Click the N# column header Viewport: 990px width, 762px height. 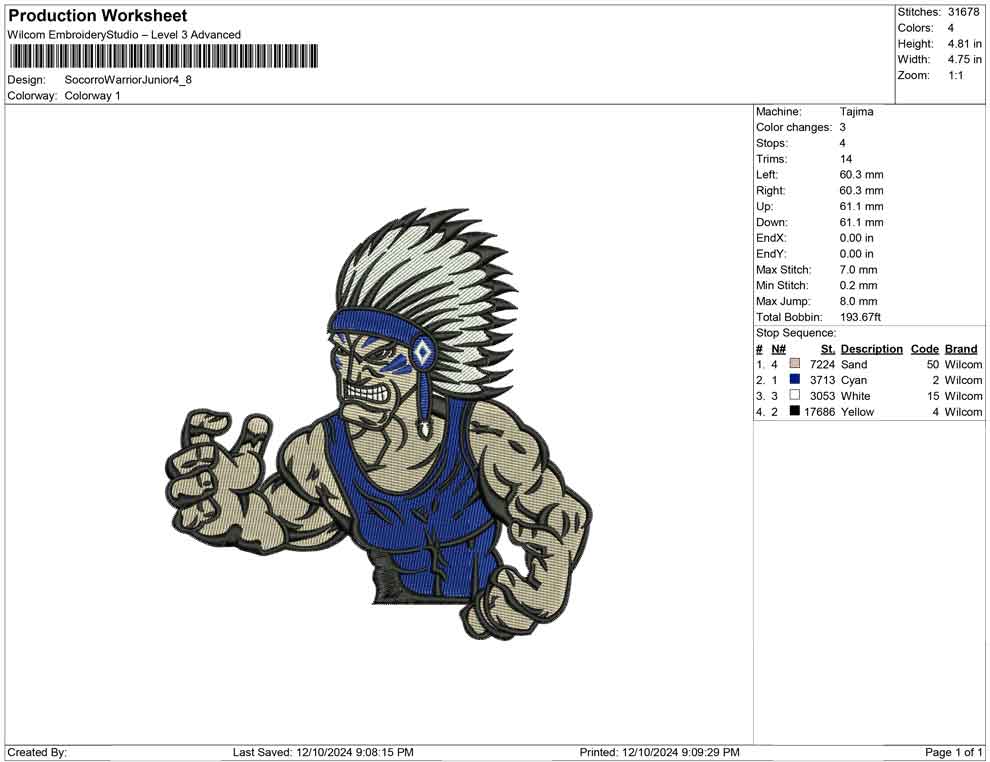(778, 349)
